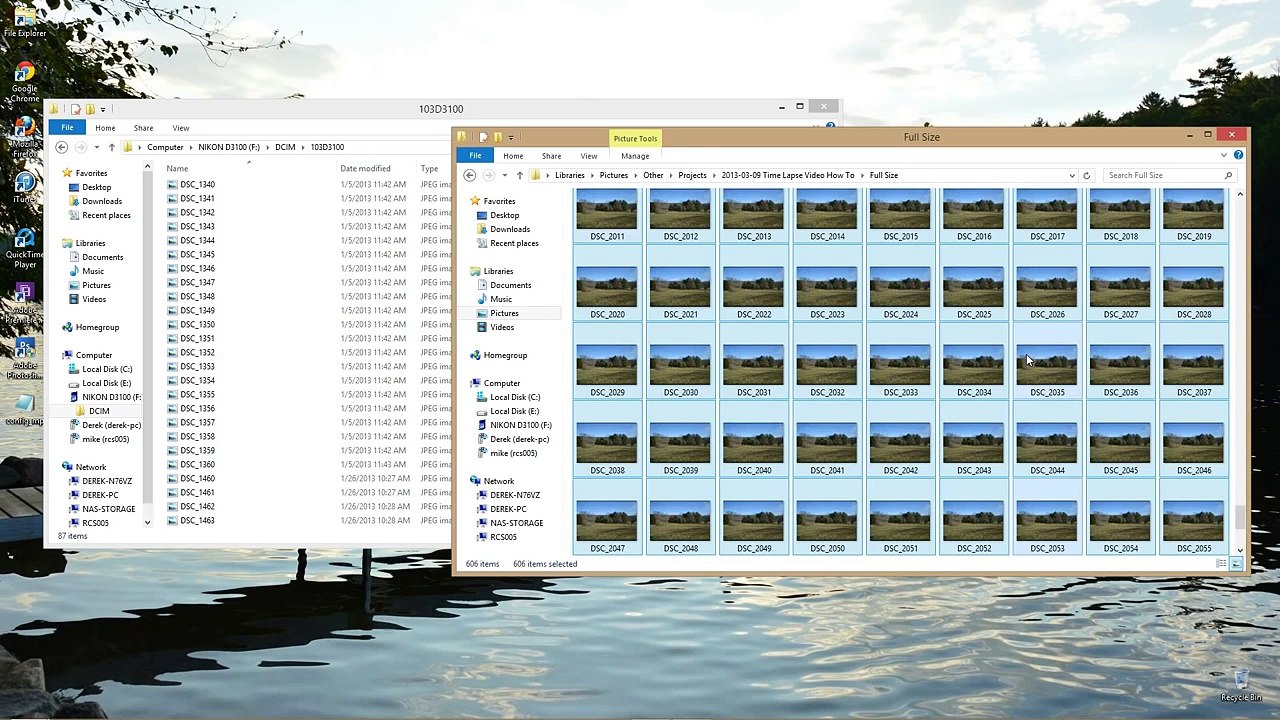Screen dimensions: 1280x720
Task: Click New Folder quick access icon in 103D3100 window
Action: tap(89, 109)
